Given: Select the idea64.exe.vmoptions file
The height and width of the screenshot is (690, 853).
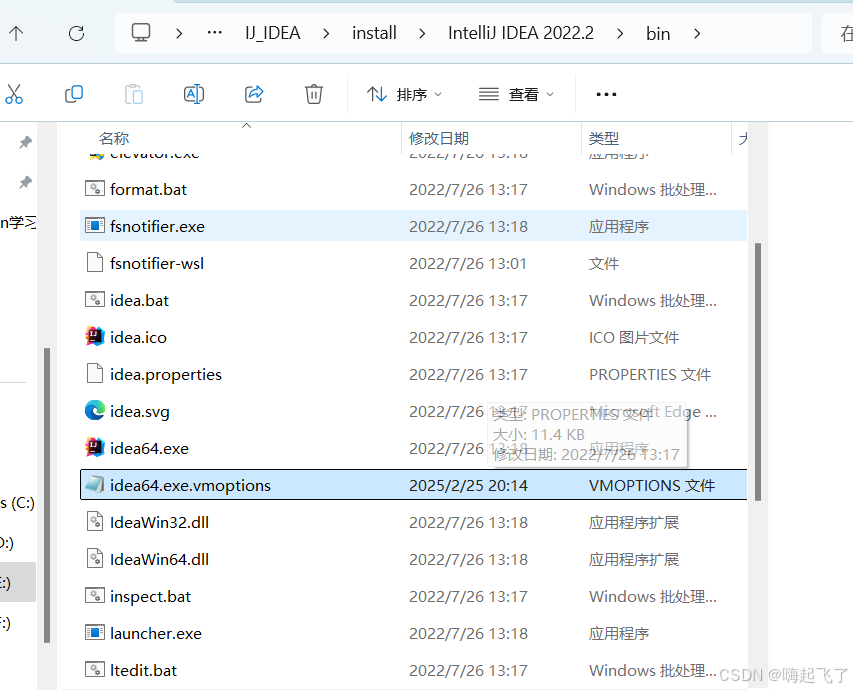Looking at the screenshot, I should point(413,485).
